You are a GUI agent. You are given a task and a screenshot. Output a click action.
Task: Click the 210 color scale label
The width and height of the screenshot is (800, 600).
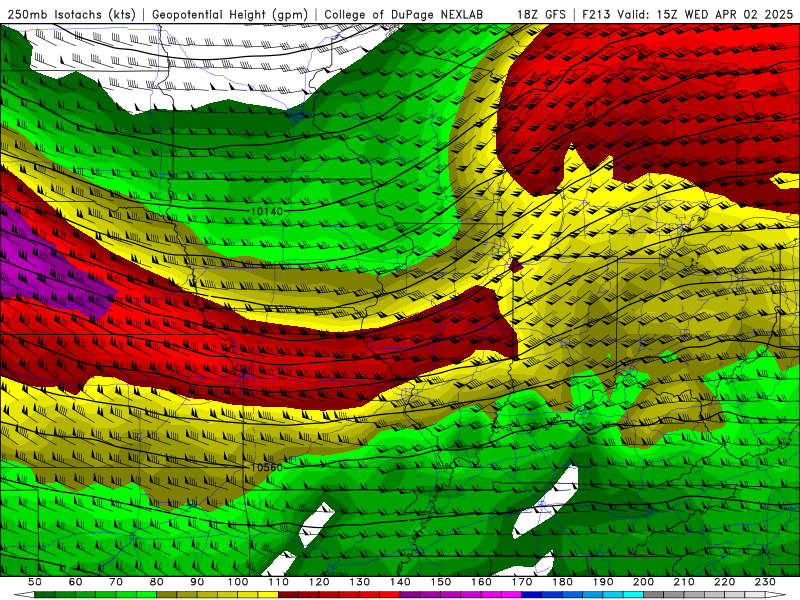(684, 582)
